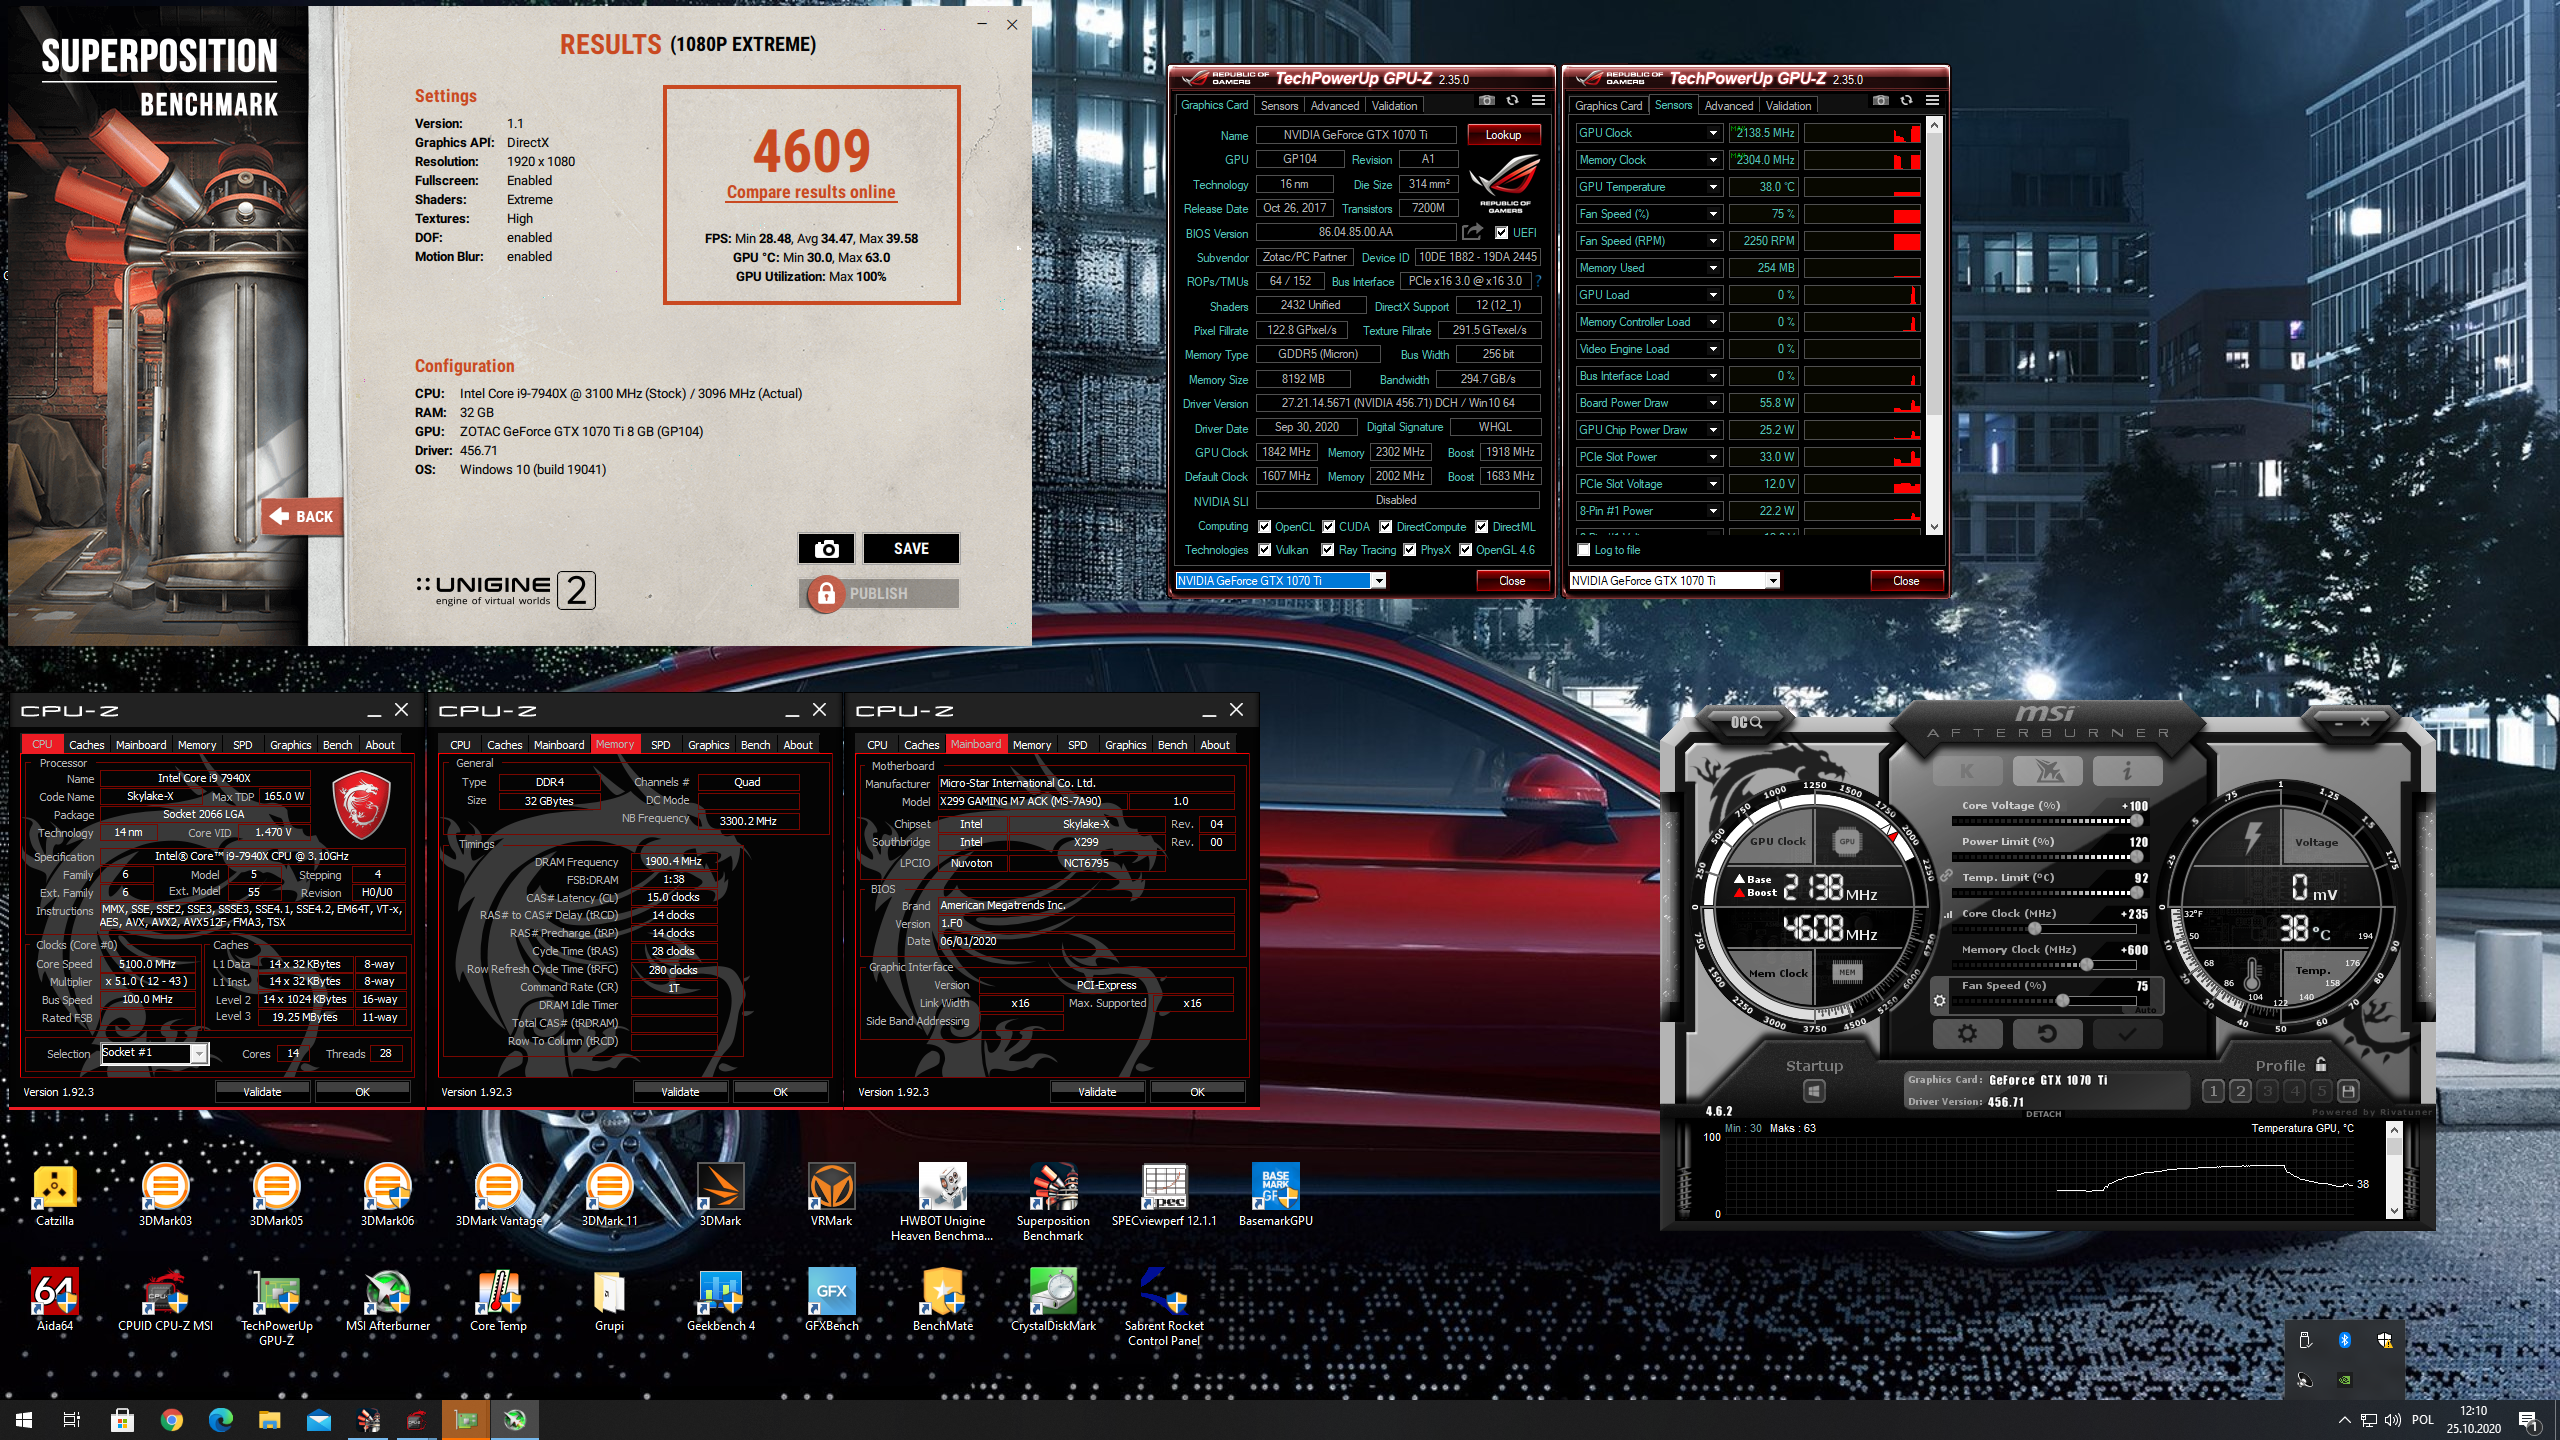Viewport: 2560px width, 1440px height.
Task: Take screenshot in left GPU-Z window
Action: 1487,101
